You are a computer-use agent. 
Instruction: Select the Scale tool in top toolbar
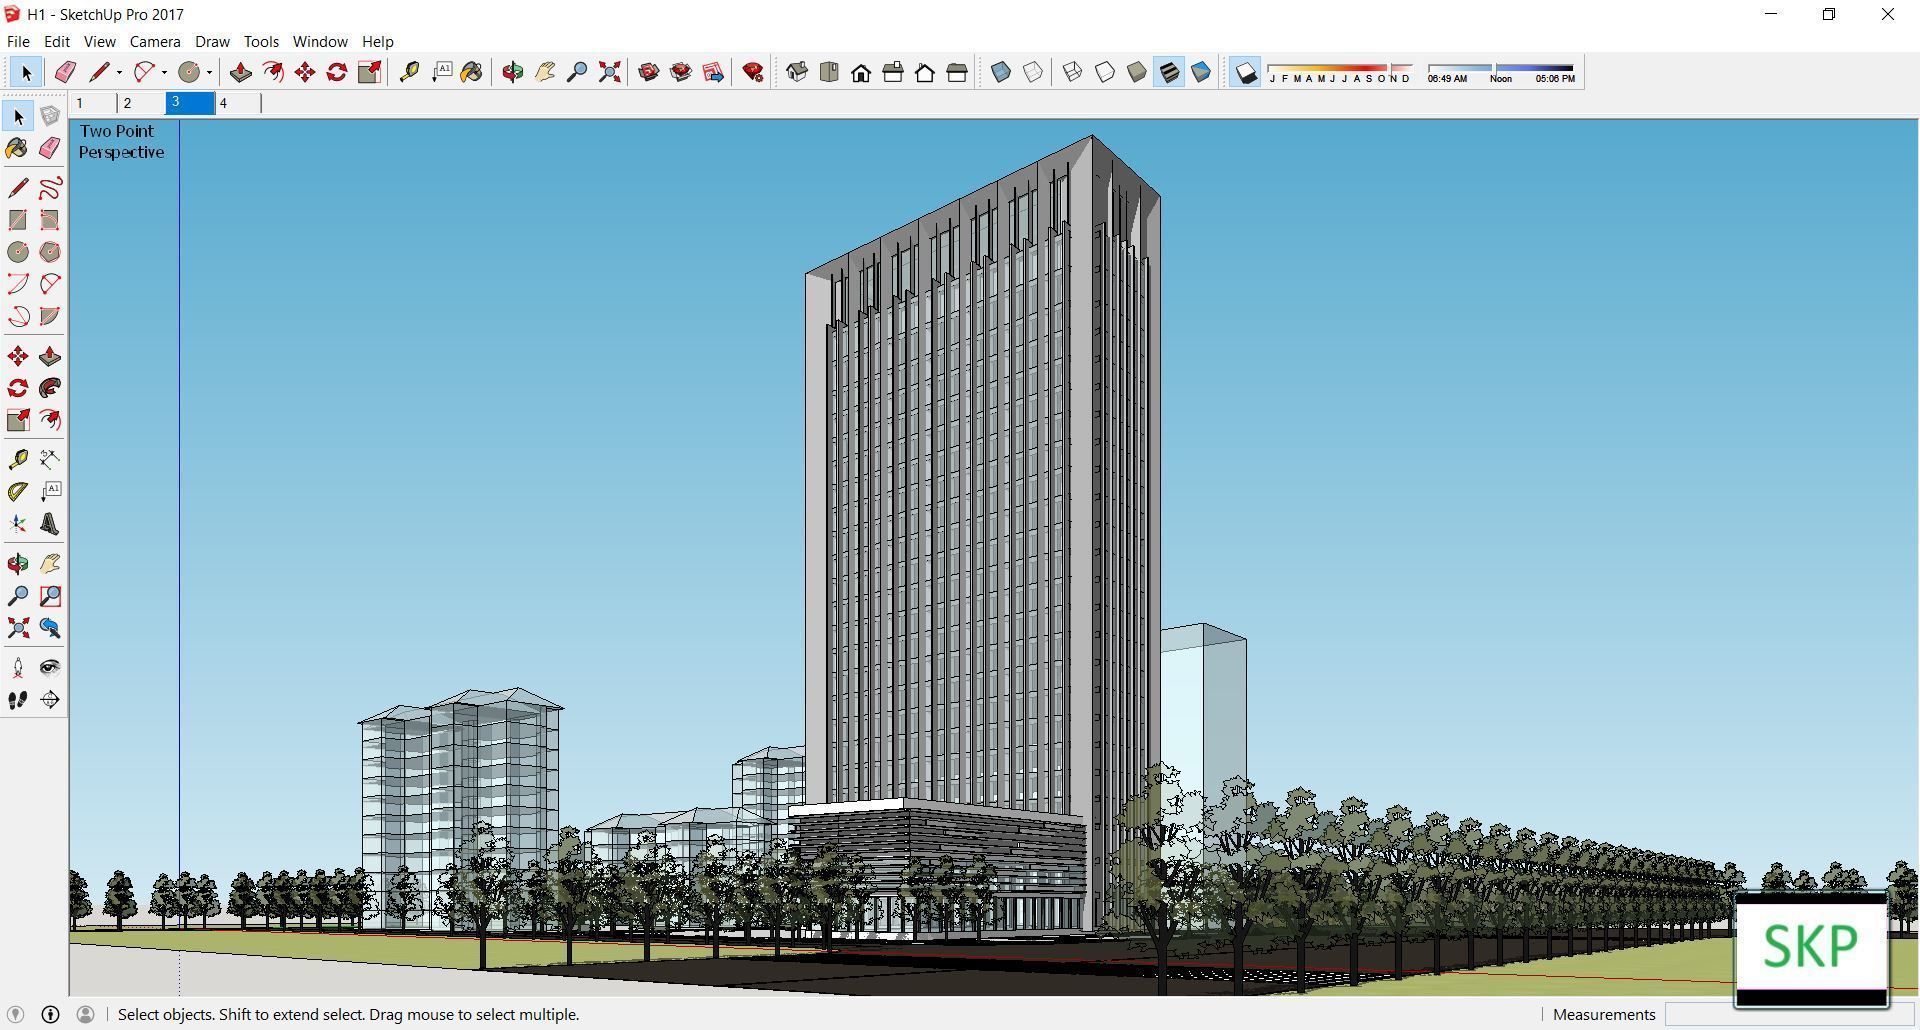click(x=369, y=72)
